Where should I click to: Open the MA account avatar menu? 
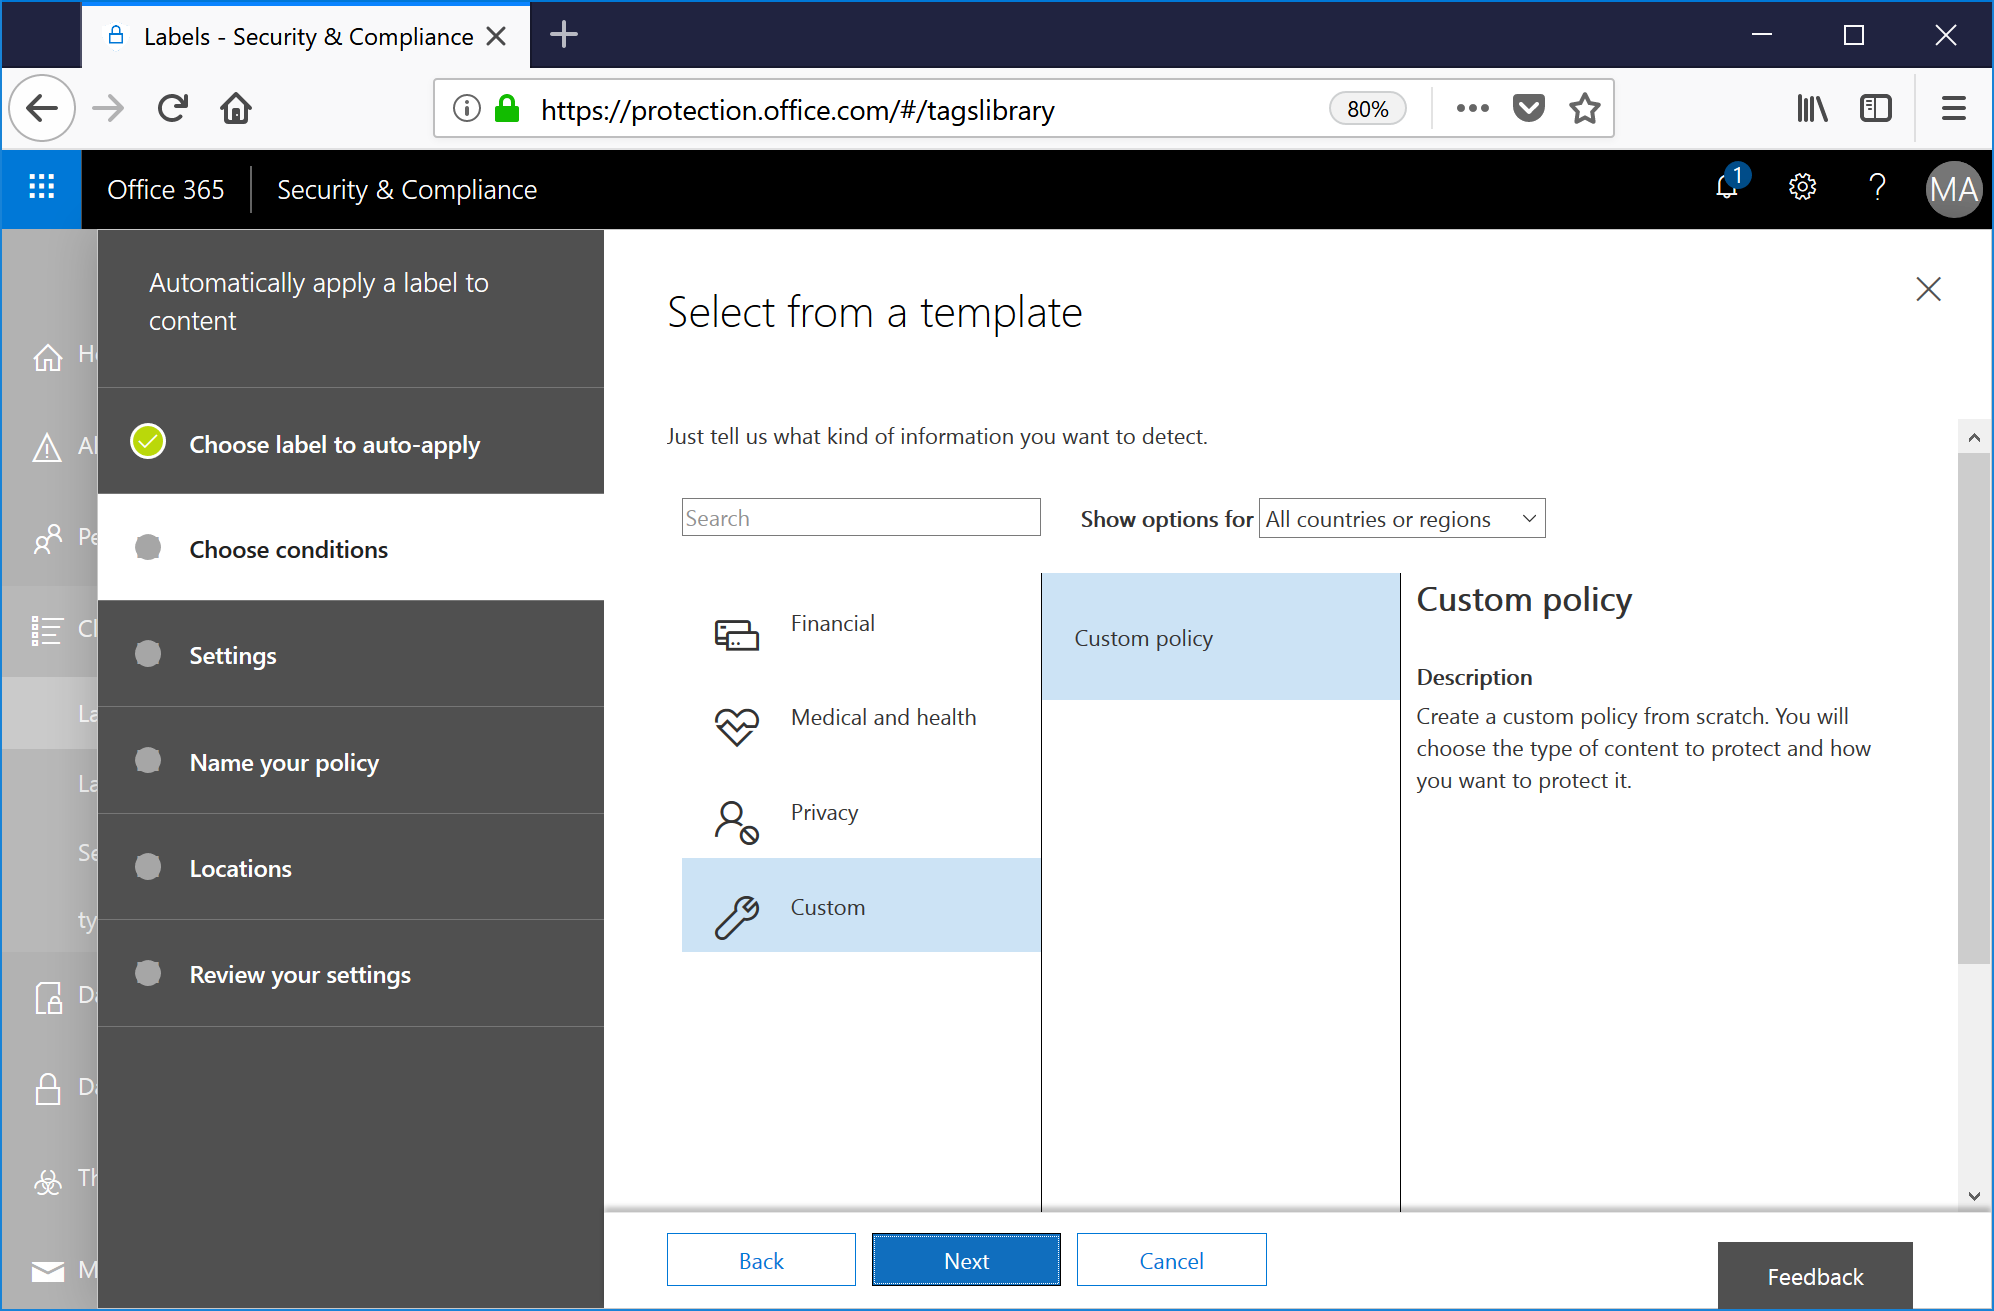click(1952, 189)
